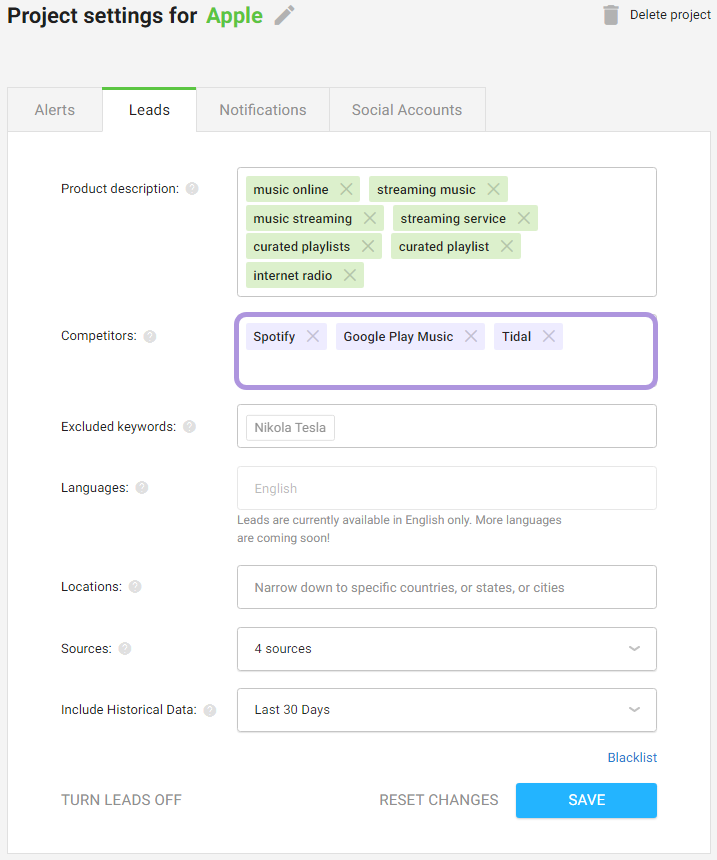The width and height of the screenshot is (717, 860).
Task: Open help tooltip for Product description
Action: (192, 189)
